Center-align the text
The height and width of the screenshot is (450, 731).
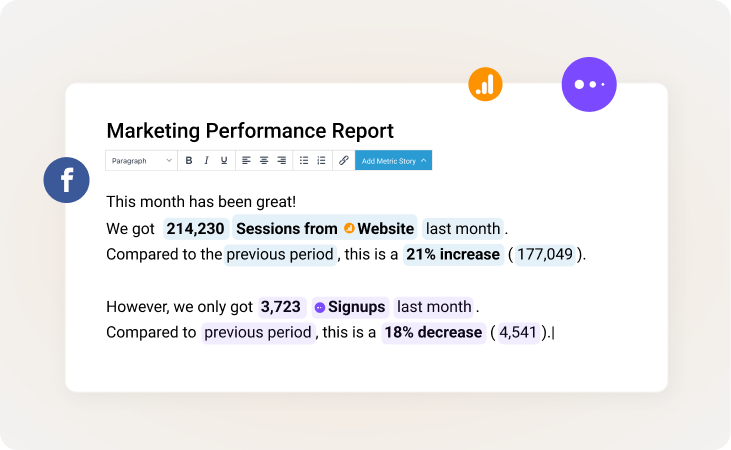tap(264, 160)
